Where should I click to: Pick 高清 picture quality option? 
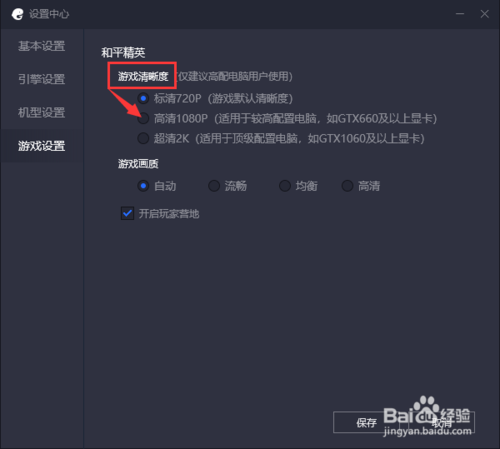pos(347,186)
